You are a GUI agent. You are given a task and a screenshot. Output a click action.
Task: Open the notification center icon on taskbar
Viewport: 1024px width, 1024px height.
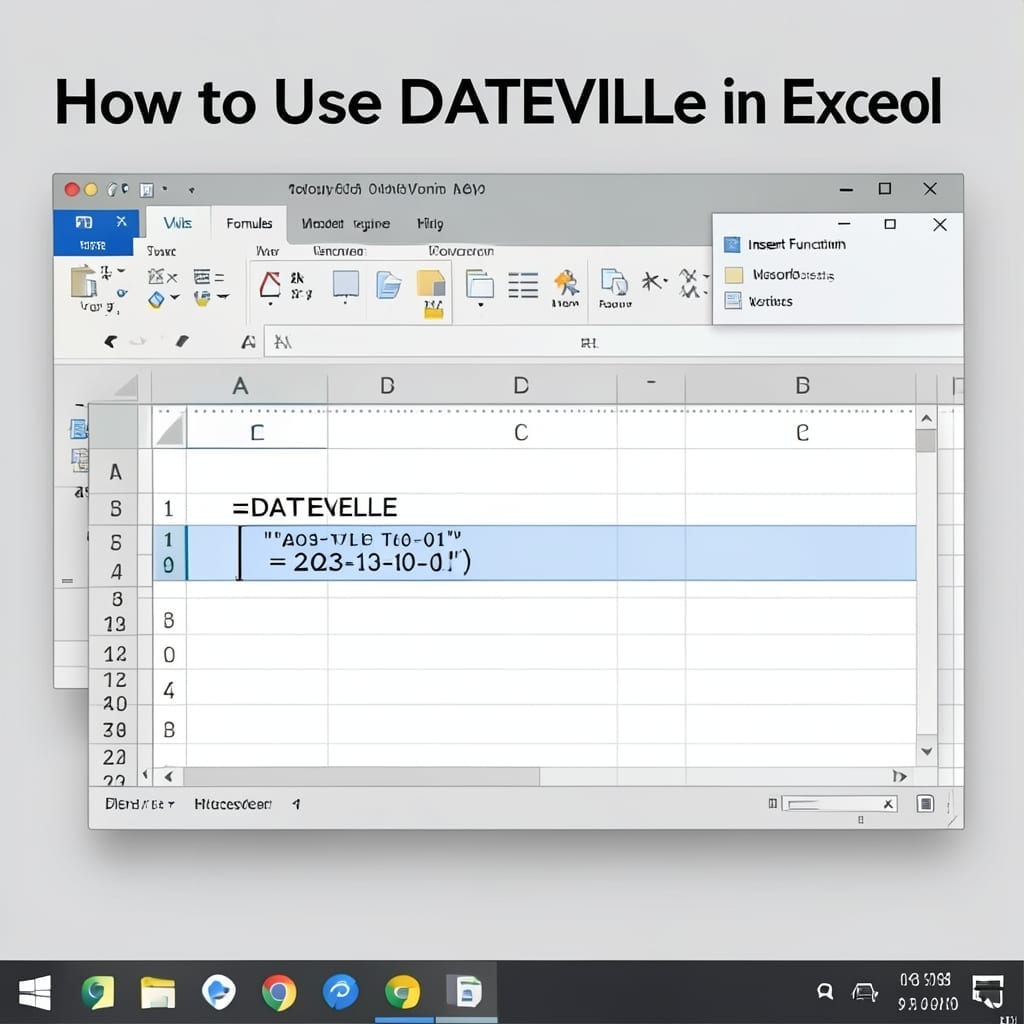pyautogui.click(x=988, y=992)
